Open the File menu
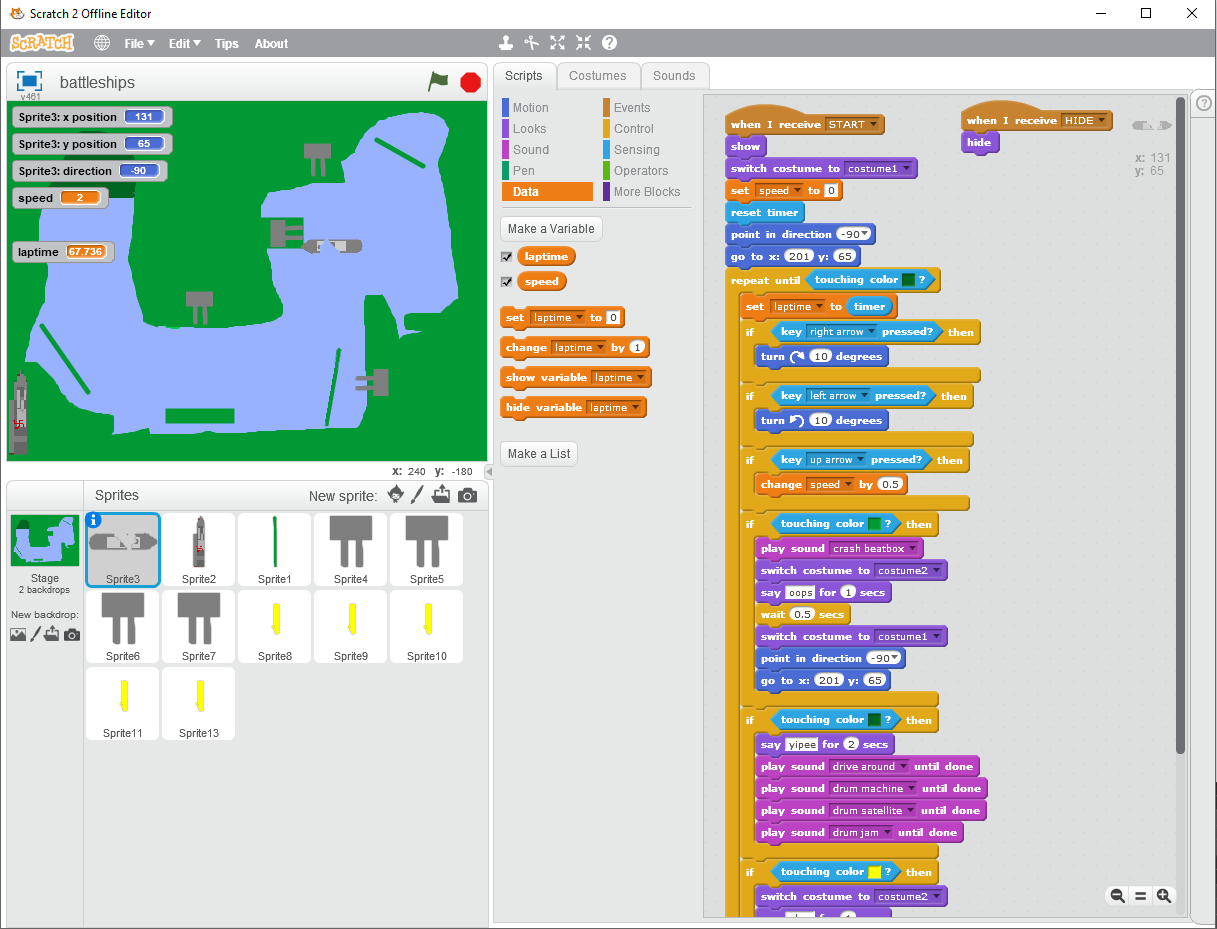This screenshot has height=929, width=1217. 139,43
